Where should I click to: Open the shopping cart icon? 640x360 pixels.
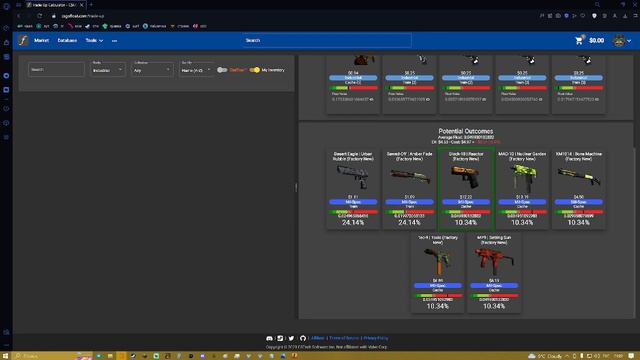(578, 40)
